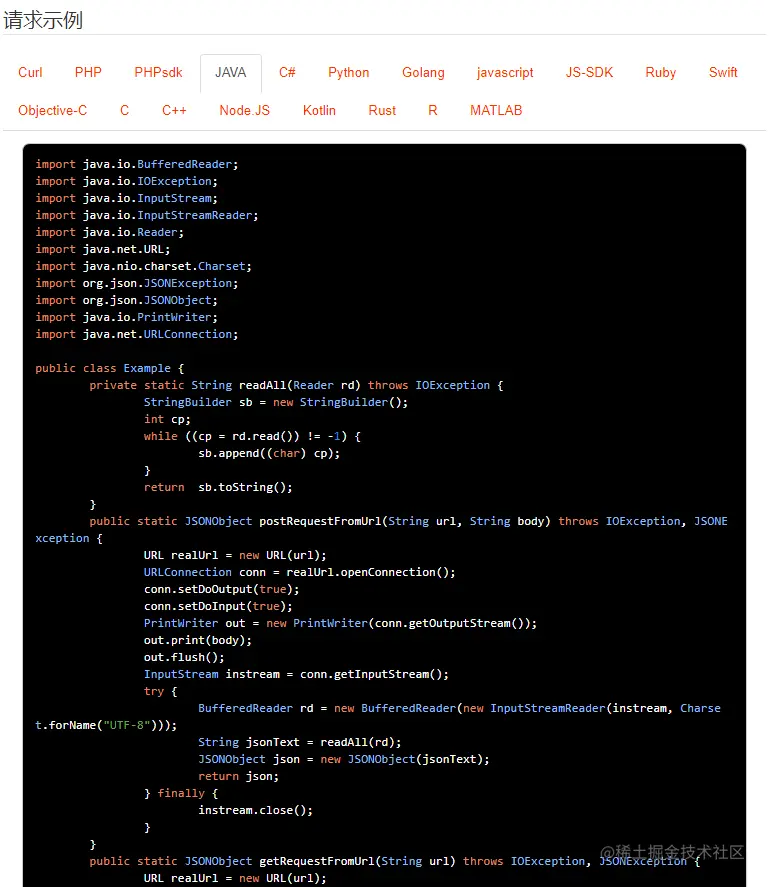Show the Python request example

pyautogui.click(x=349, y=72)
